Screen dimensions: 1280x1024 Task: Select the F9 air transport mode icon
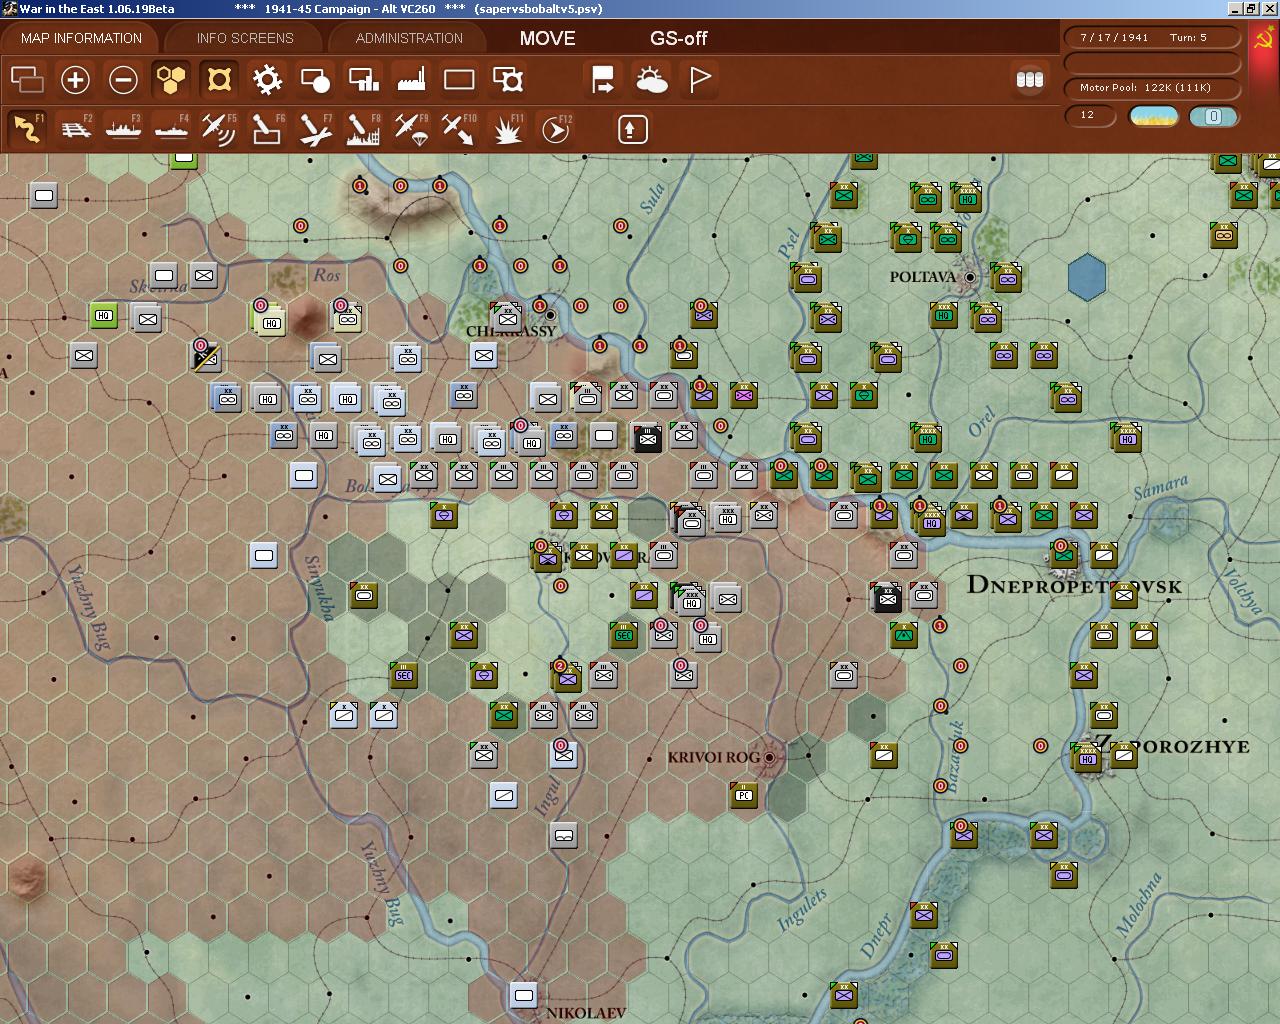[411, 129]
